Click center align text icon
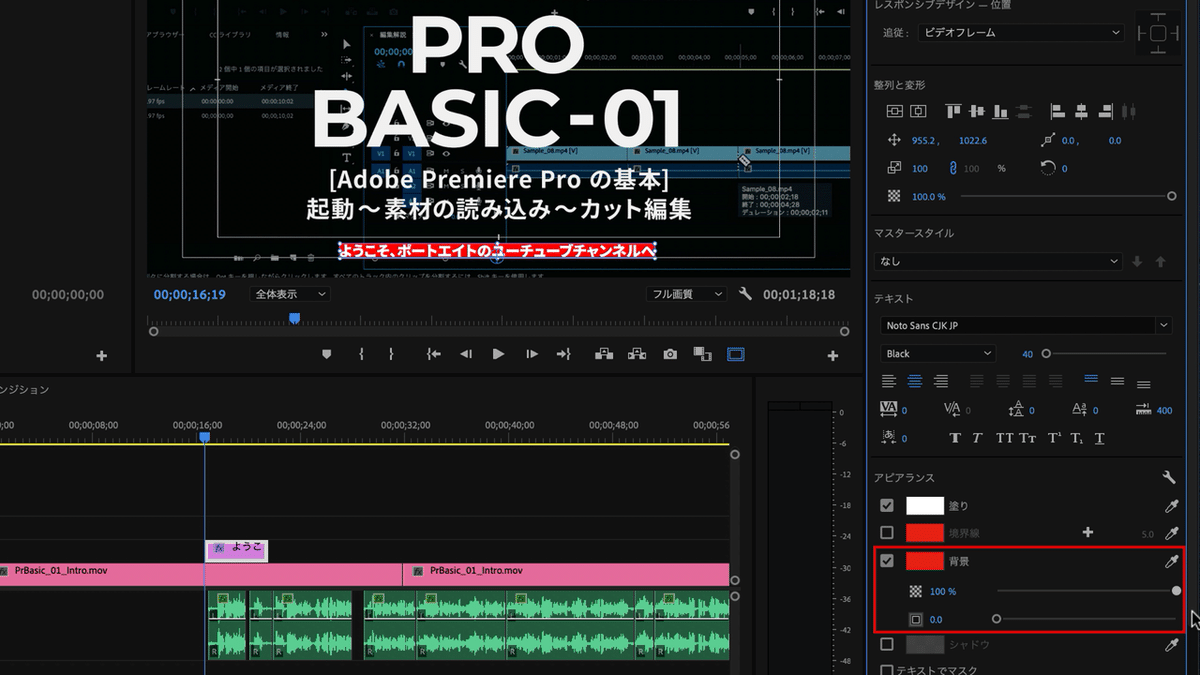This screenshot has height=675, width=1200. point(914,381)
